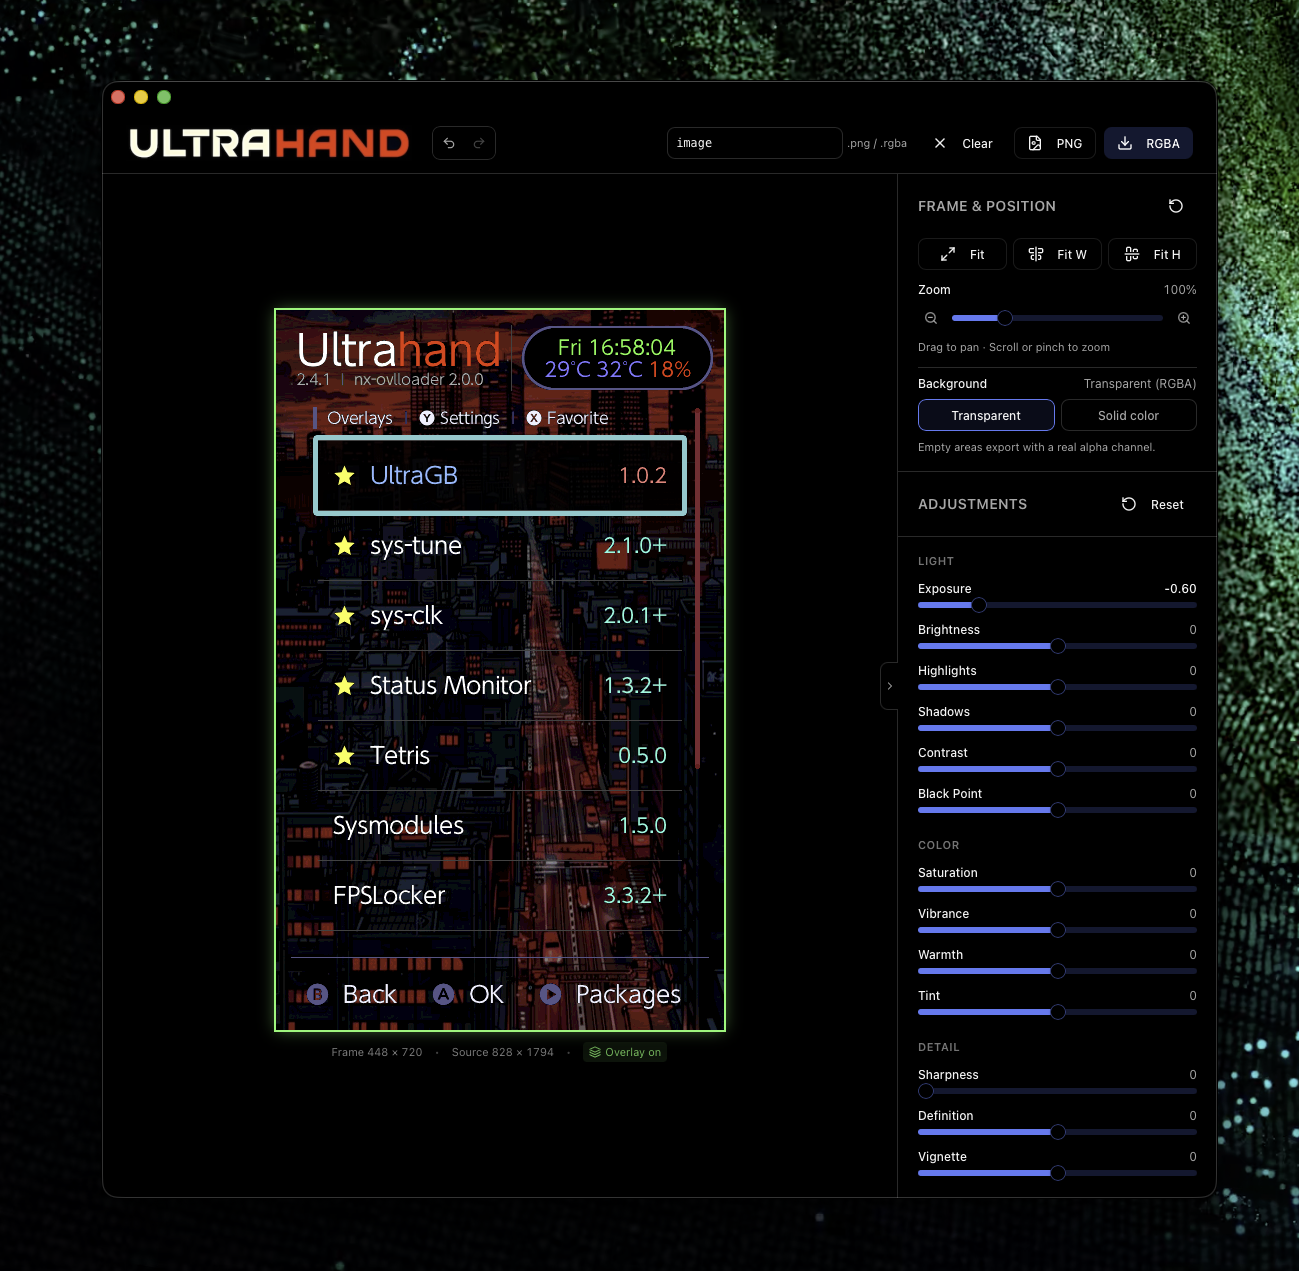This screenshot has height=1271, width=1299.
Task: Click the X button icon by Favorite
Action: pyautogui.click(x=534, y=418)
